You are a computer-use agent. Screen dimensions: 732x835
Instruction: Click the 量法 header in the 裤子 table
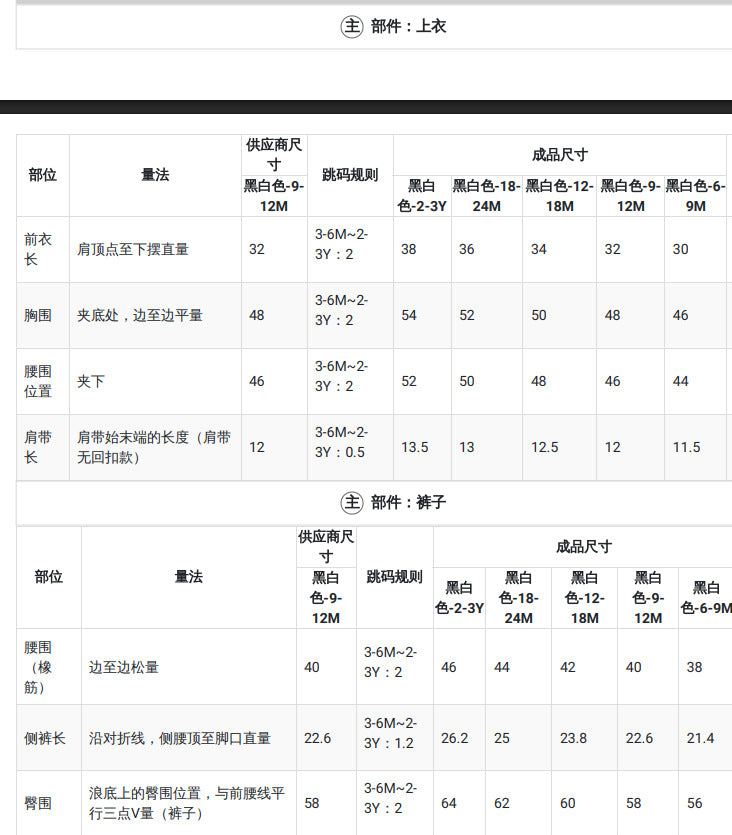click(x=188, y=577)
